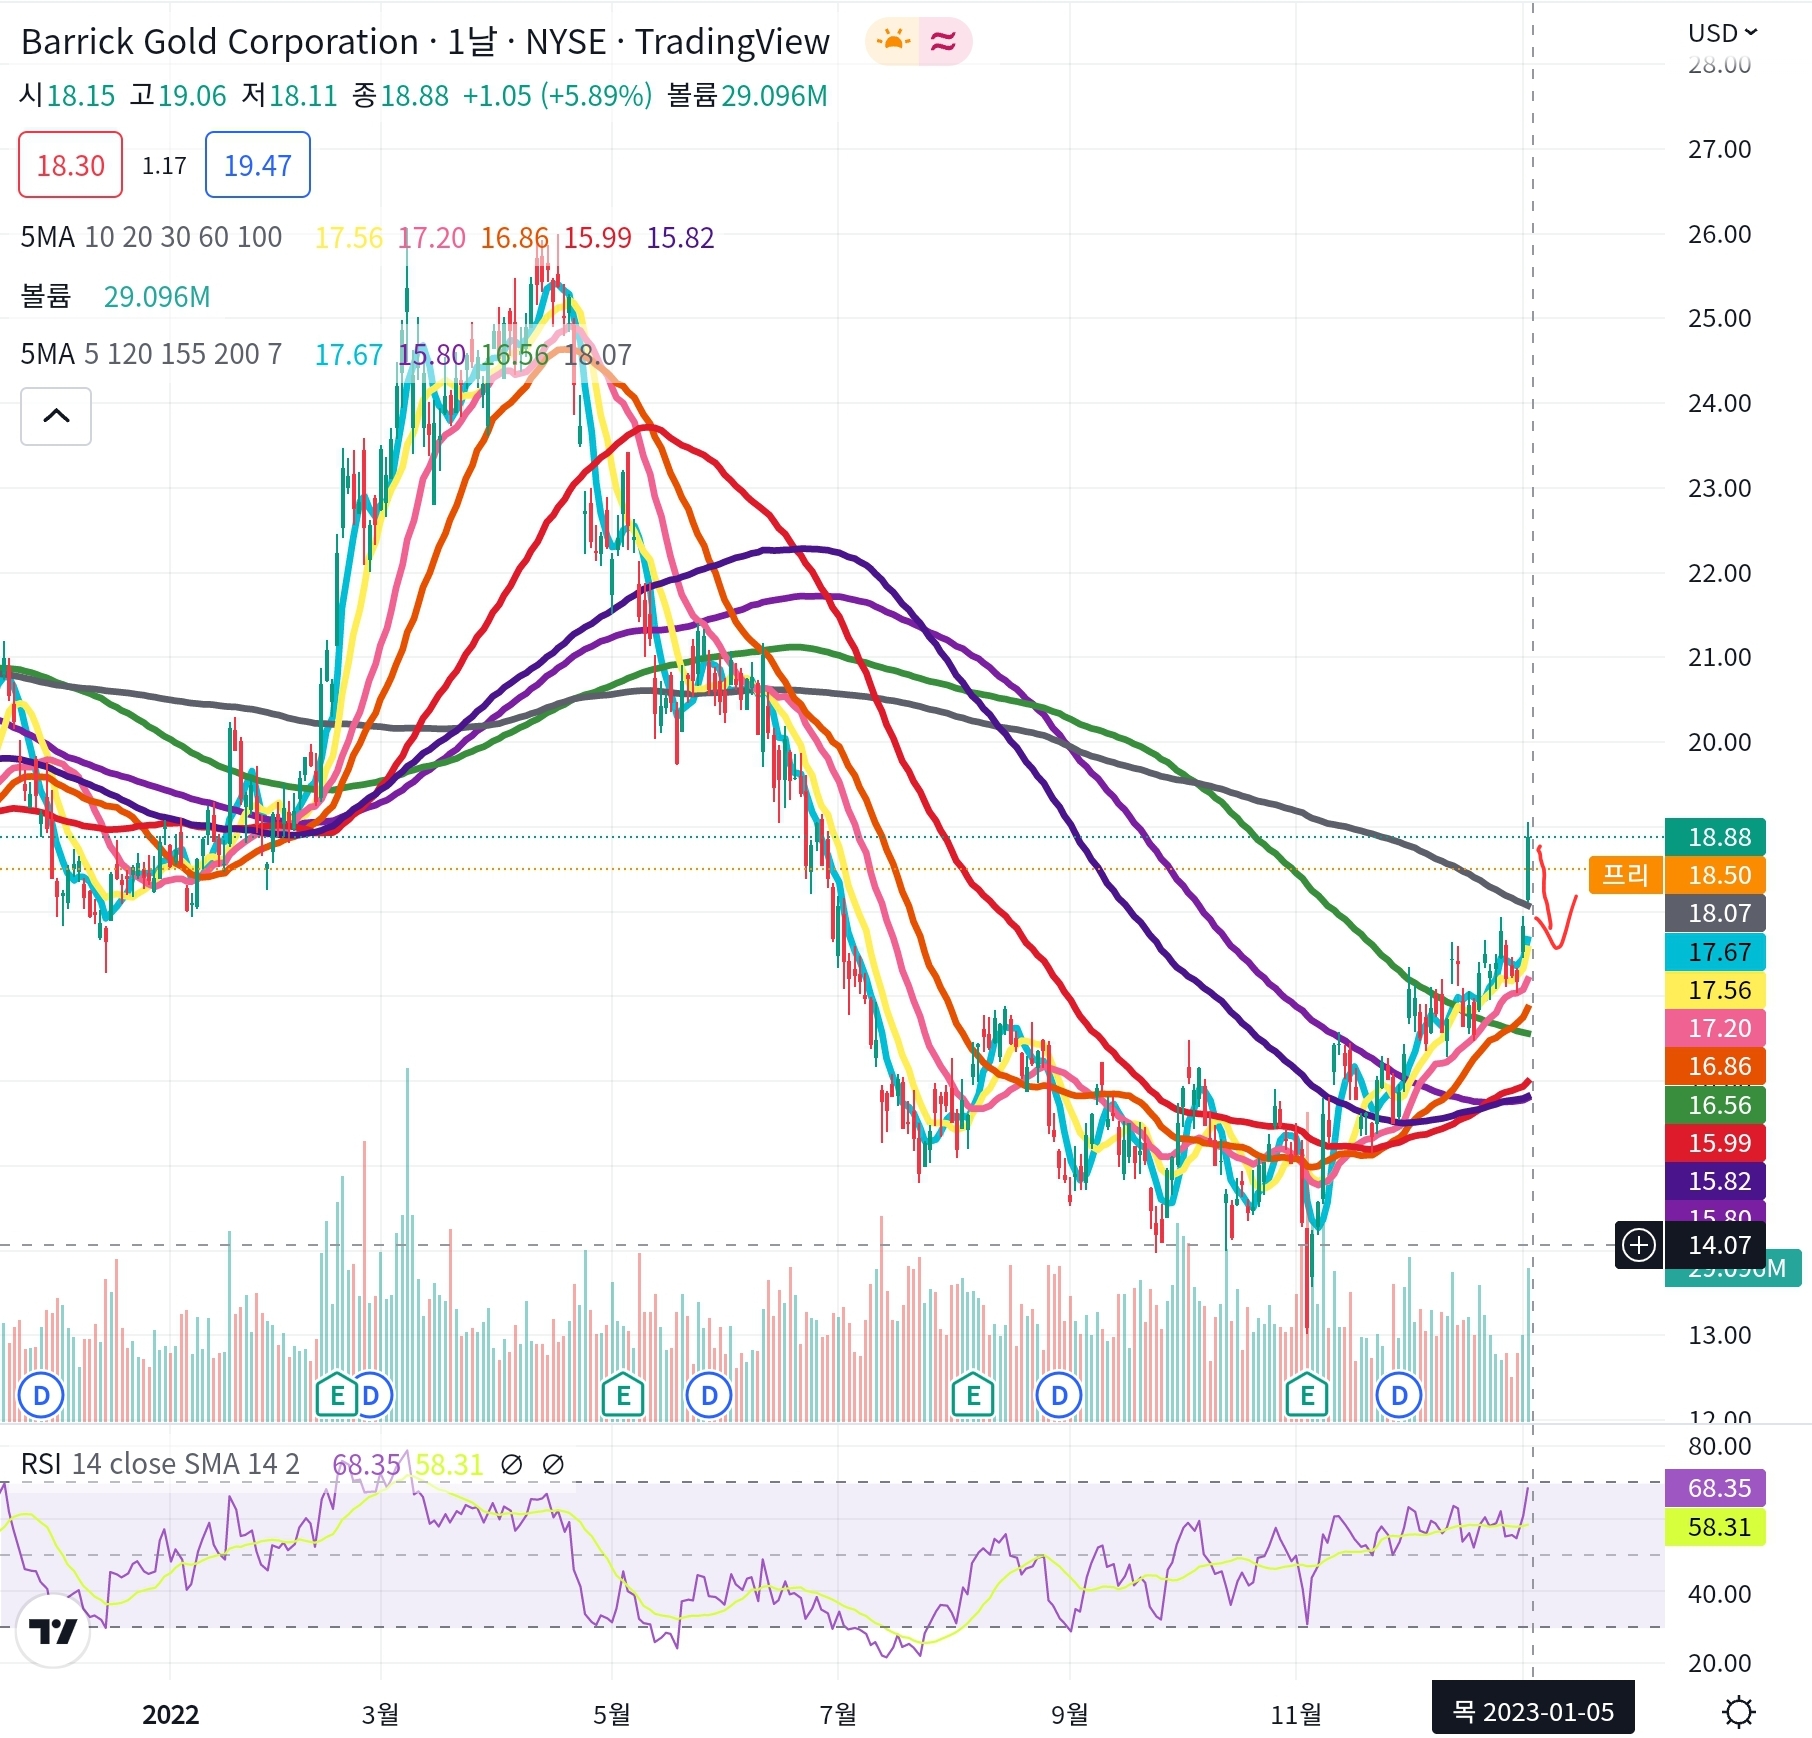Collapse indicator legend with chevron button

click(x=56, y=416)
